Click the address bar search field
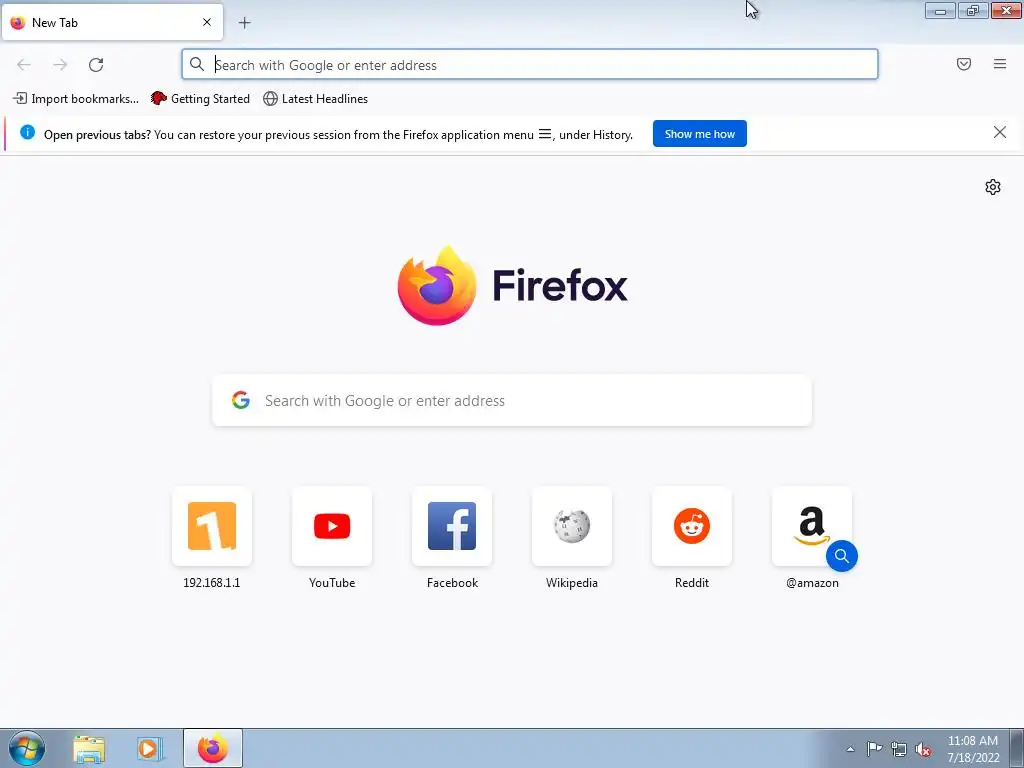1024x768 pixels. pyautogui.click(x=530, y=65)
